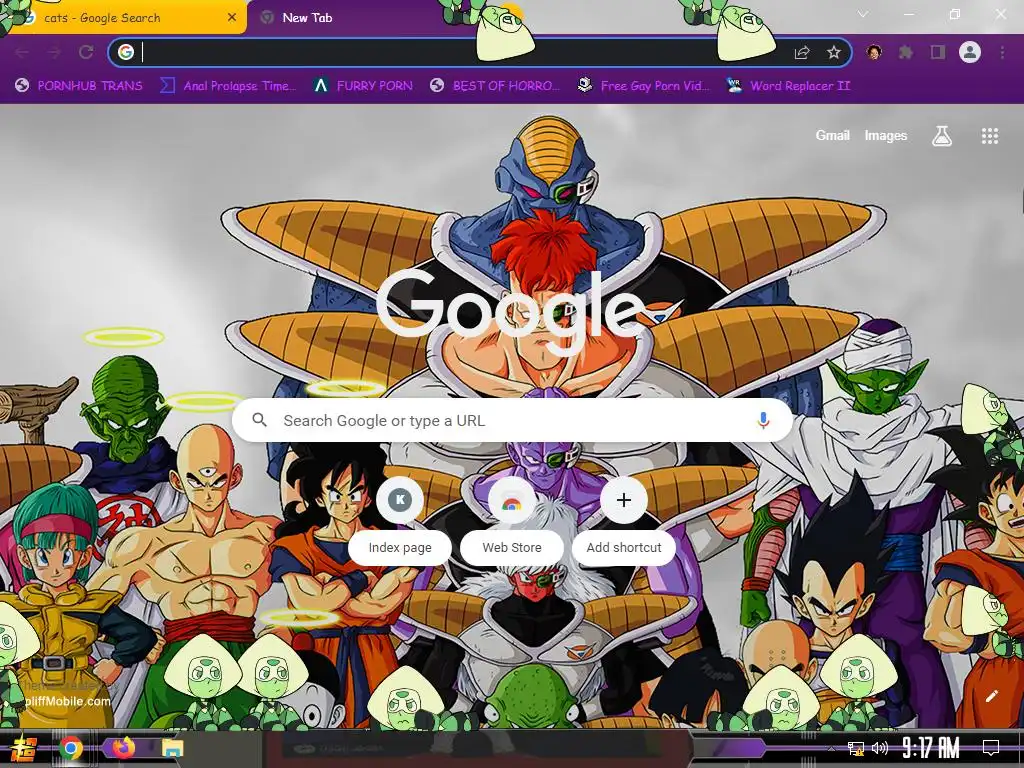Click the browser Back arrow
Screen dimensions: 1024x768
22,52
